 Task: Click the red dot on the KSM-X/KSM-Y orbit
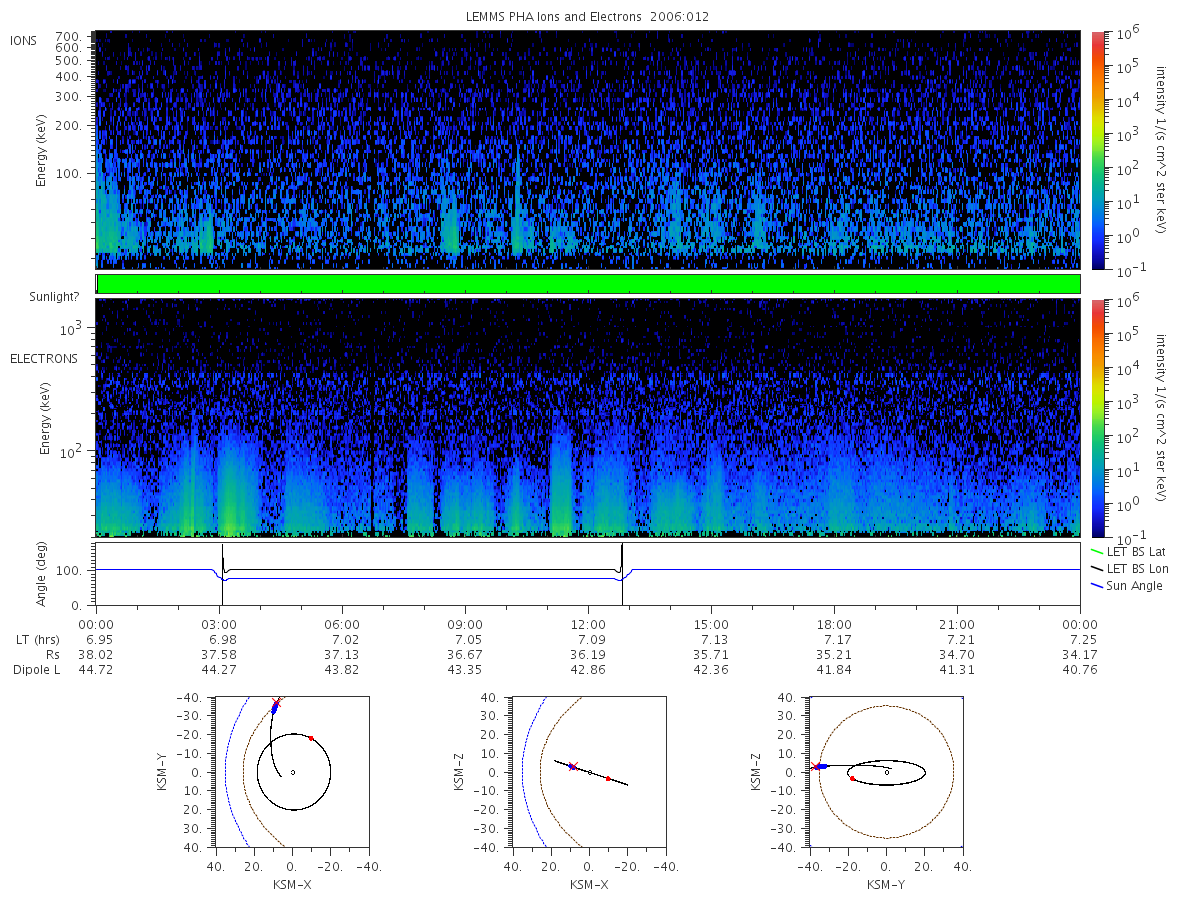click(x=311, y=738)
